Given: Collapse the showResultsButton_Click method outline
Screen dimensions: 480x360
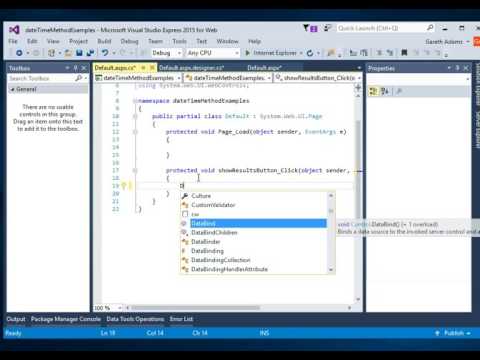Looking at the screenshot, I should tap(135, 170).
